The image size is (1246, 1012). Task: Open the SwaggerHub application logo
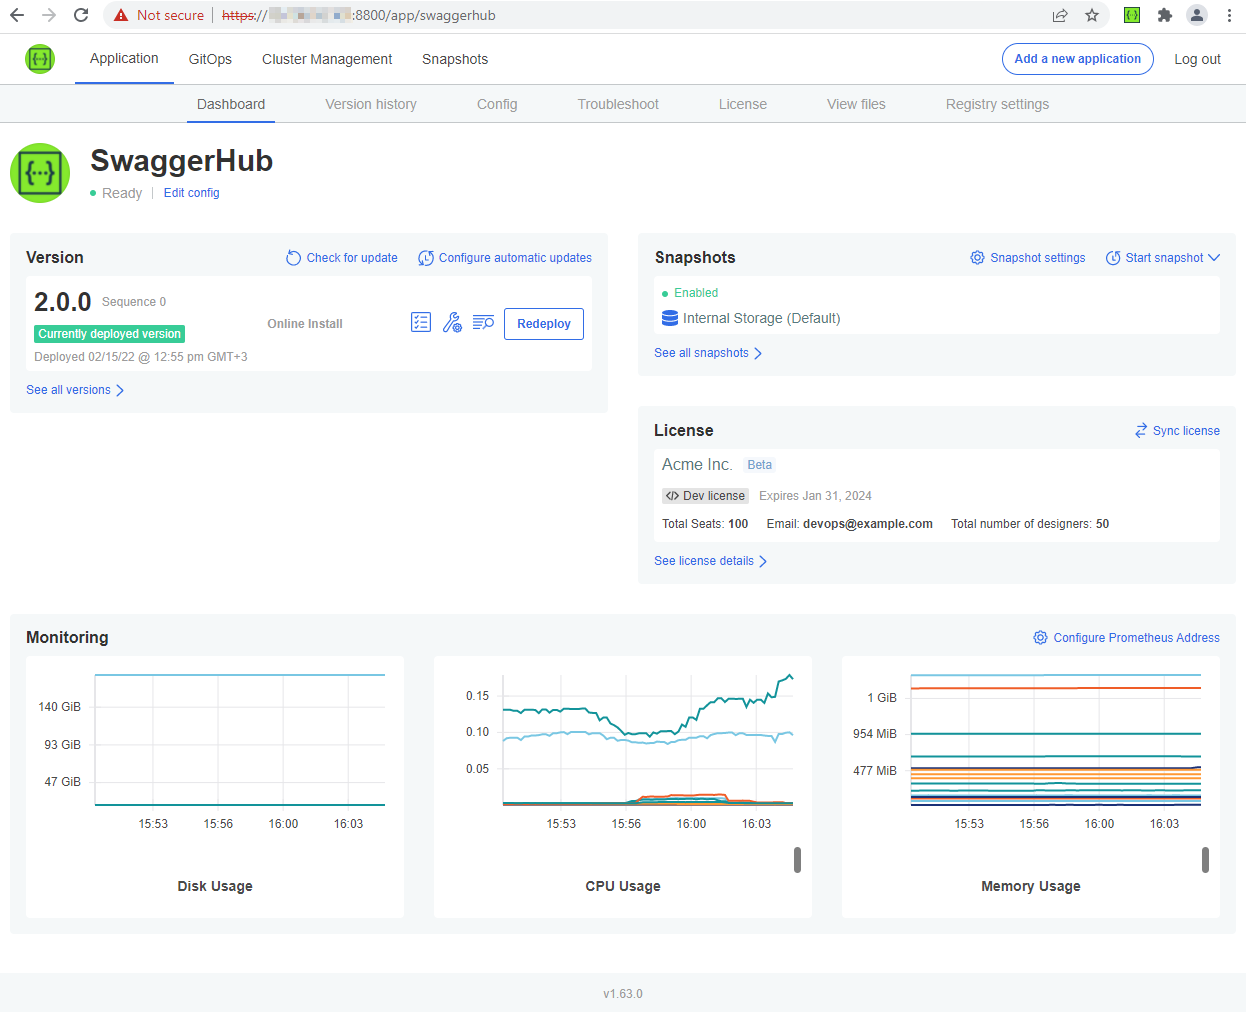(x=40, y=172)
